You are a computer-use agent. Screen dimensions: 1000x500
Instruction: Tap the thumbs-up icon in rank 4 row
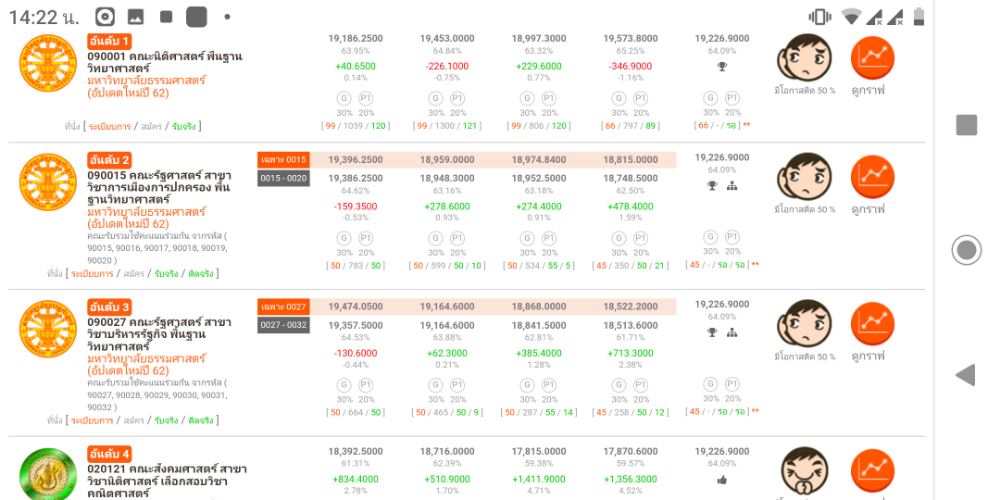click(x=722, y=480)
